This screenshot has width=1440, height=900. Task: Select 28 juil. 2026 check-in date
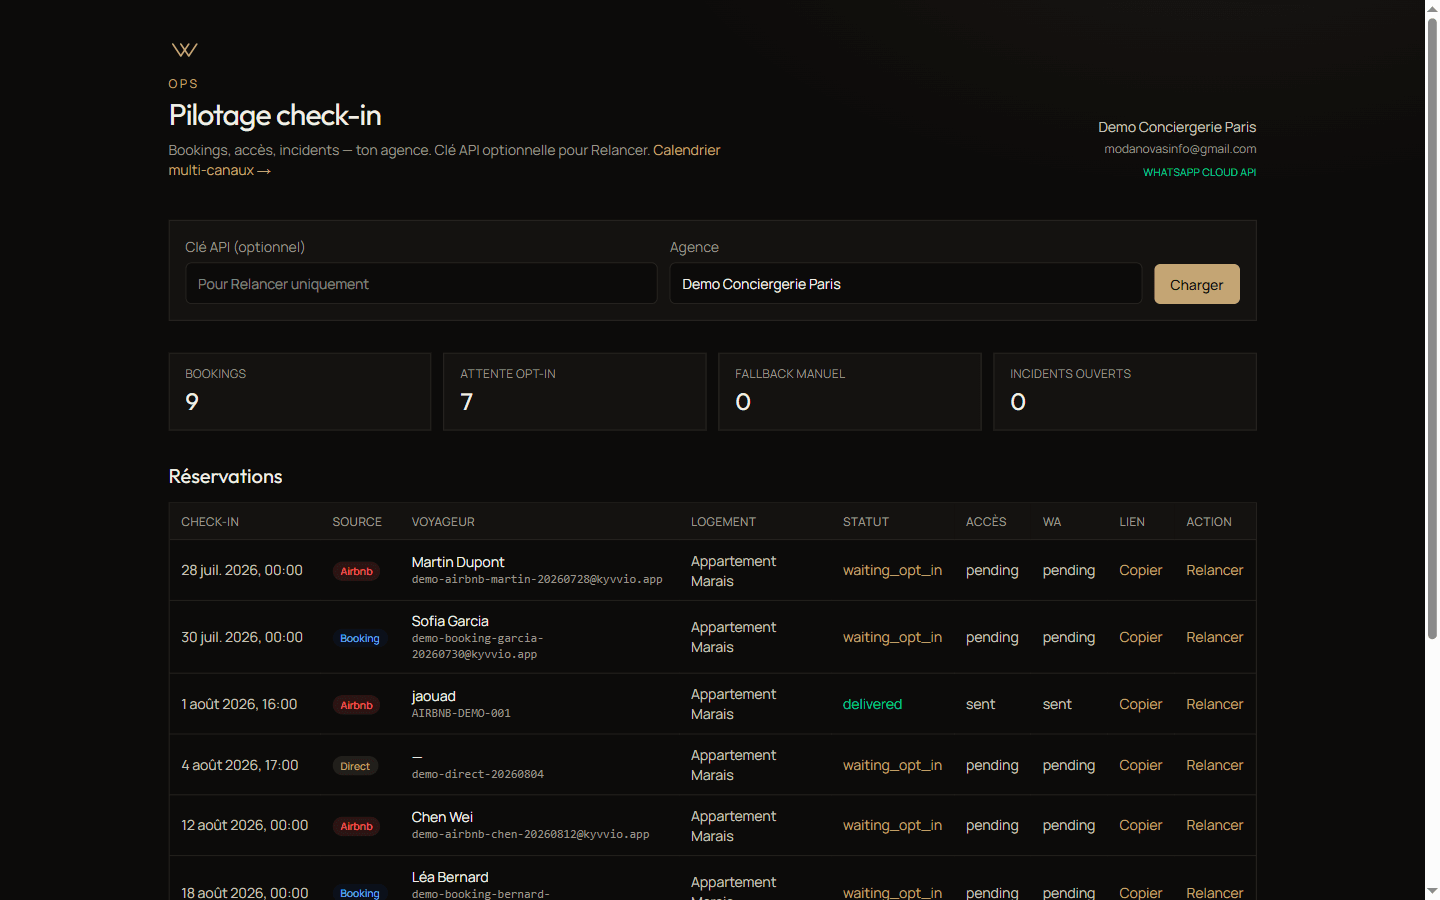[x=242, y=570]
